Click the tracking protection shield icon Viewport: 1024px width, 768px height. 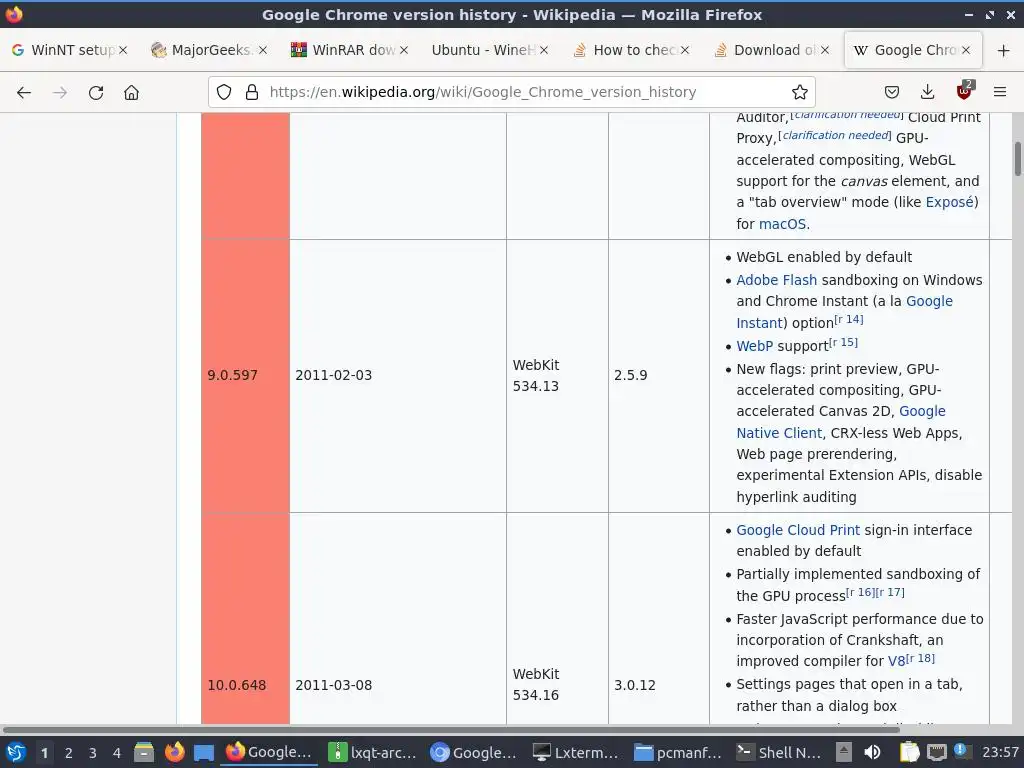224,92
